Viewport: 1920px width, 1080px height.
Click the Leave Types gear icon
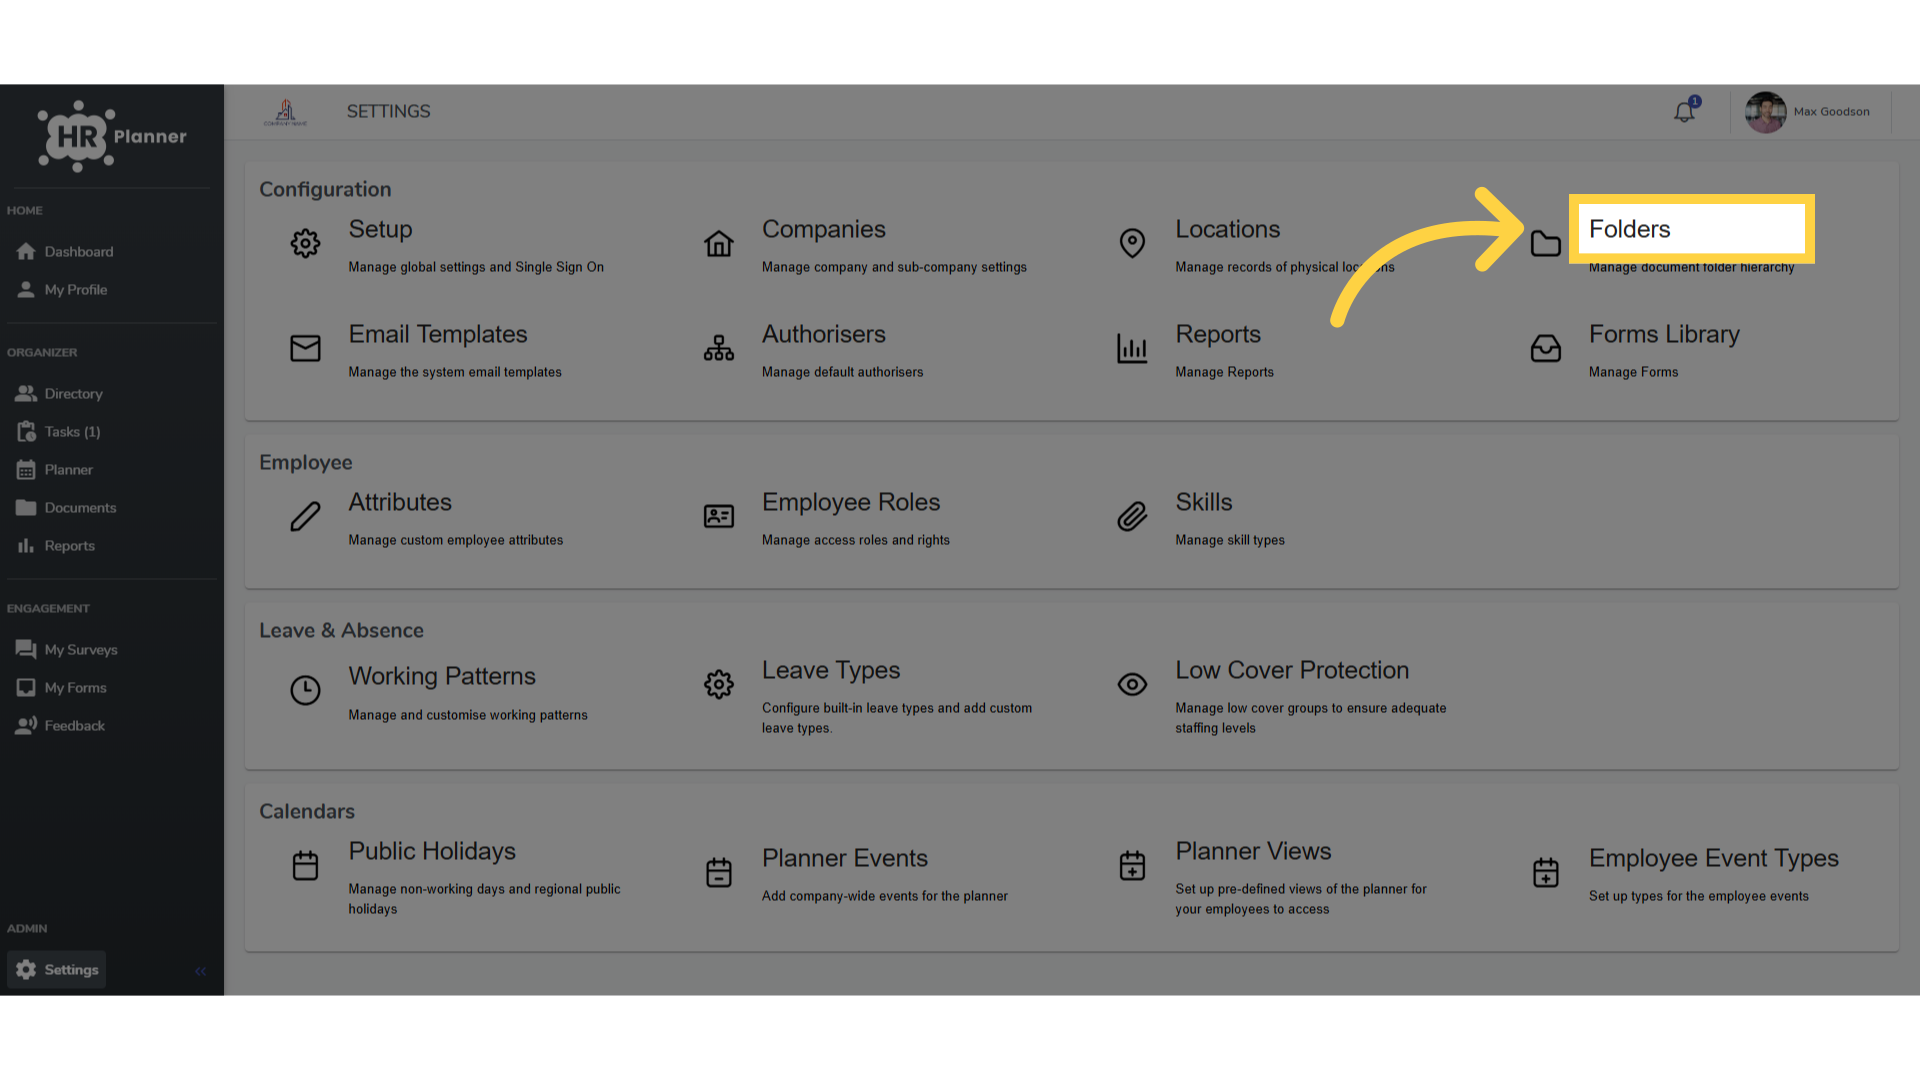(719, 684)
